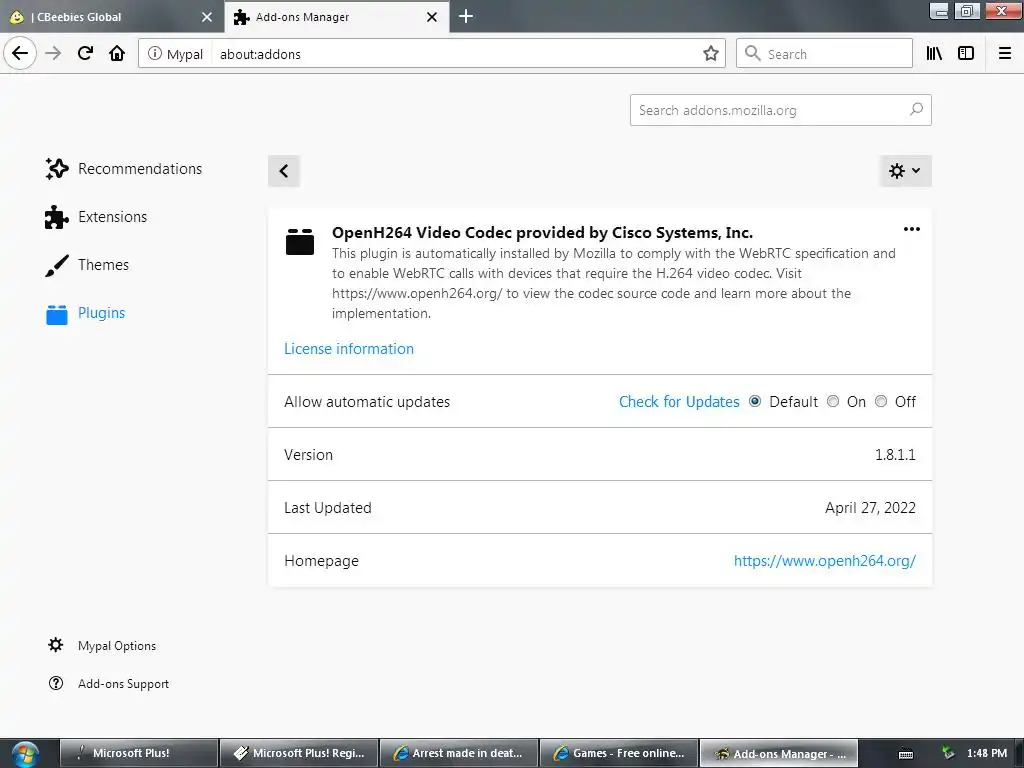This screenshot has width=1024, height=768.
Task: Open the gear tools dropdown for add-ons
Action: point(905,171)
